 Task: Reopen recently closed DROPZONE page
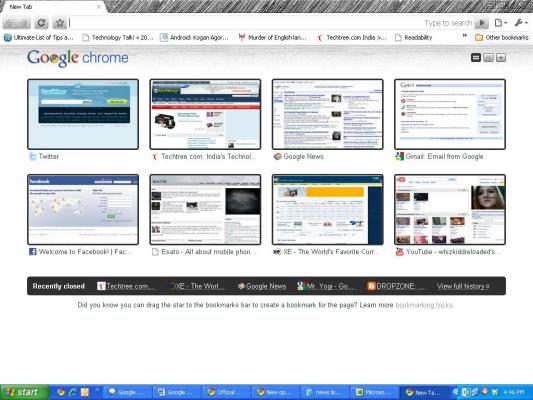[397, 286]
